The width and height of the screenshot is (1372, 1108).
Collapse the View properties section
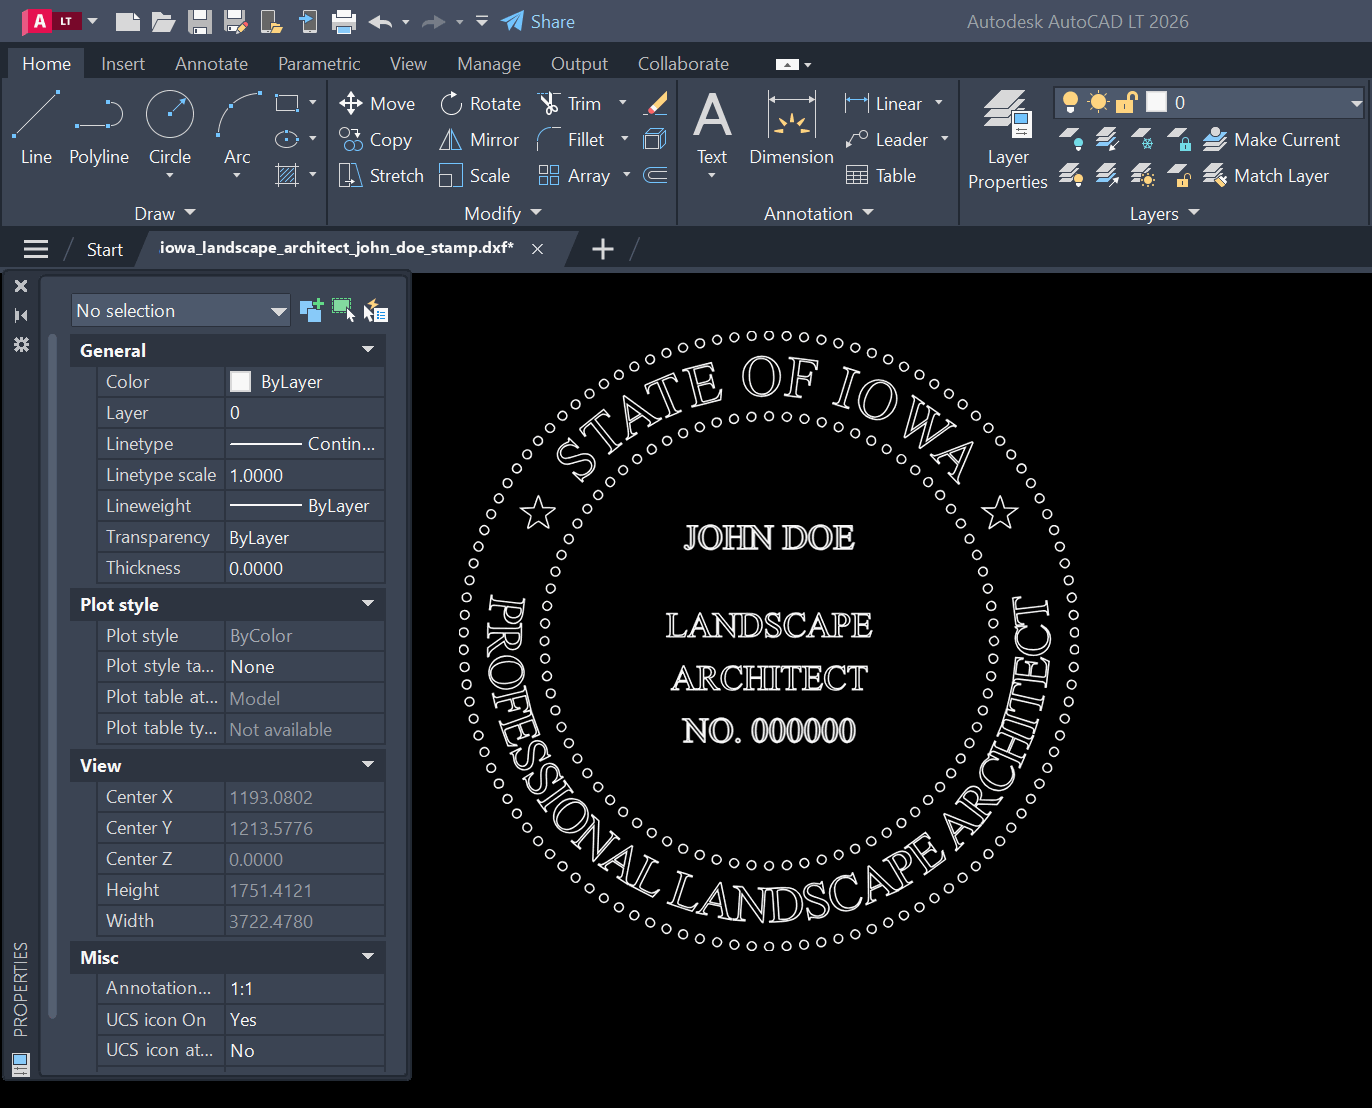pyautogui.click(x=368, y=764)
